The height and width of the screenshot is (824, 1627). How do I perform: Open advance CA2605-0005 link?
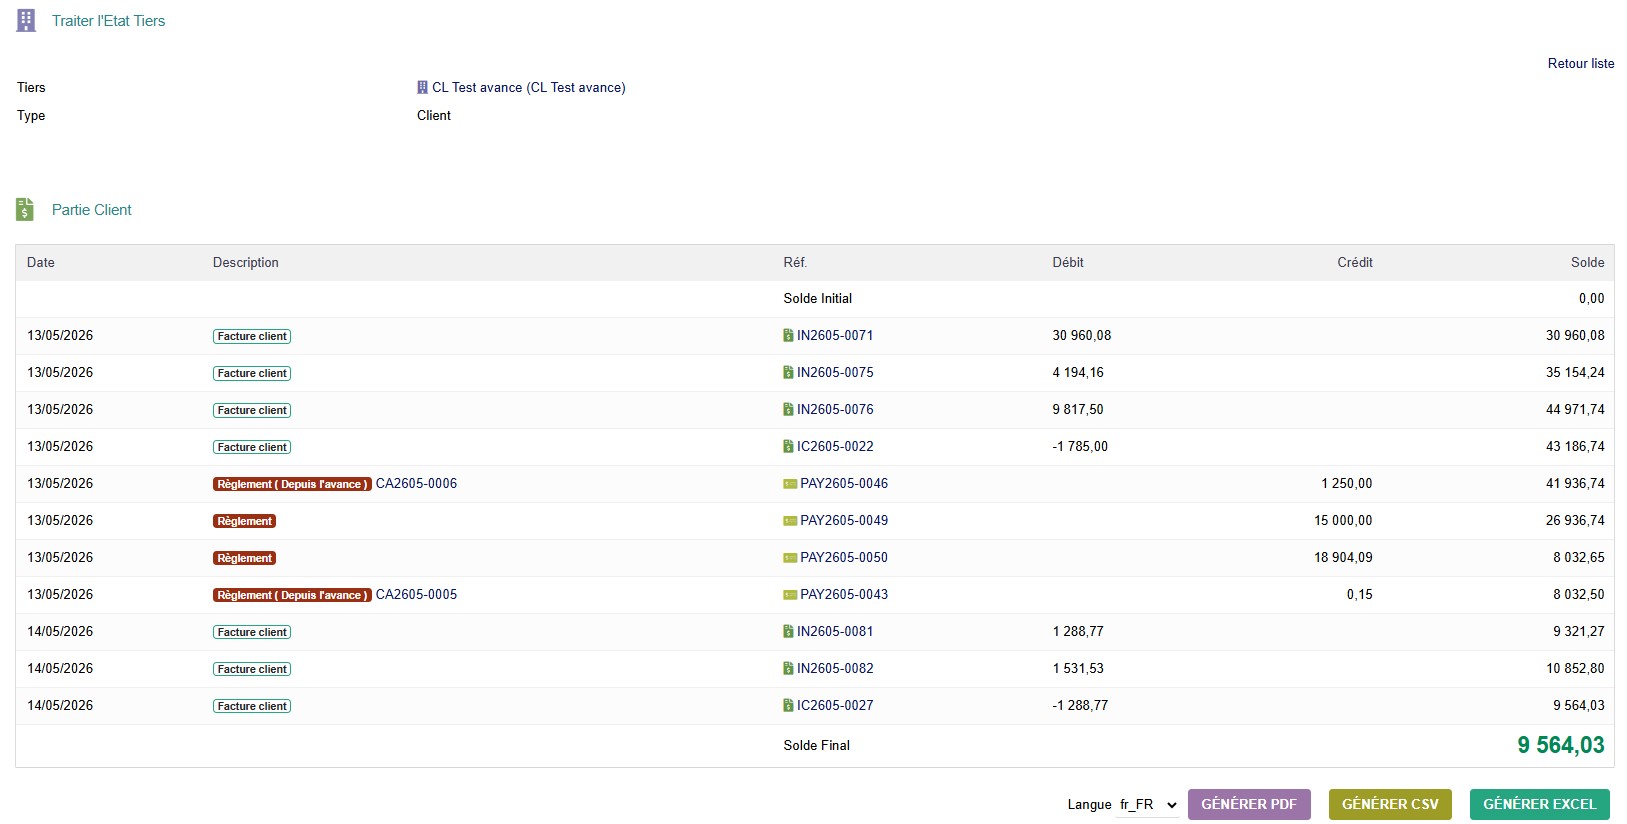pyautogui.click(x=416, y=594)
